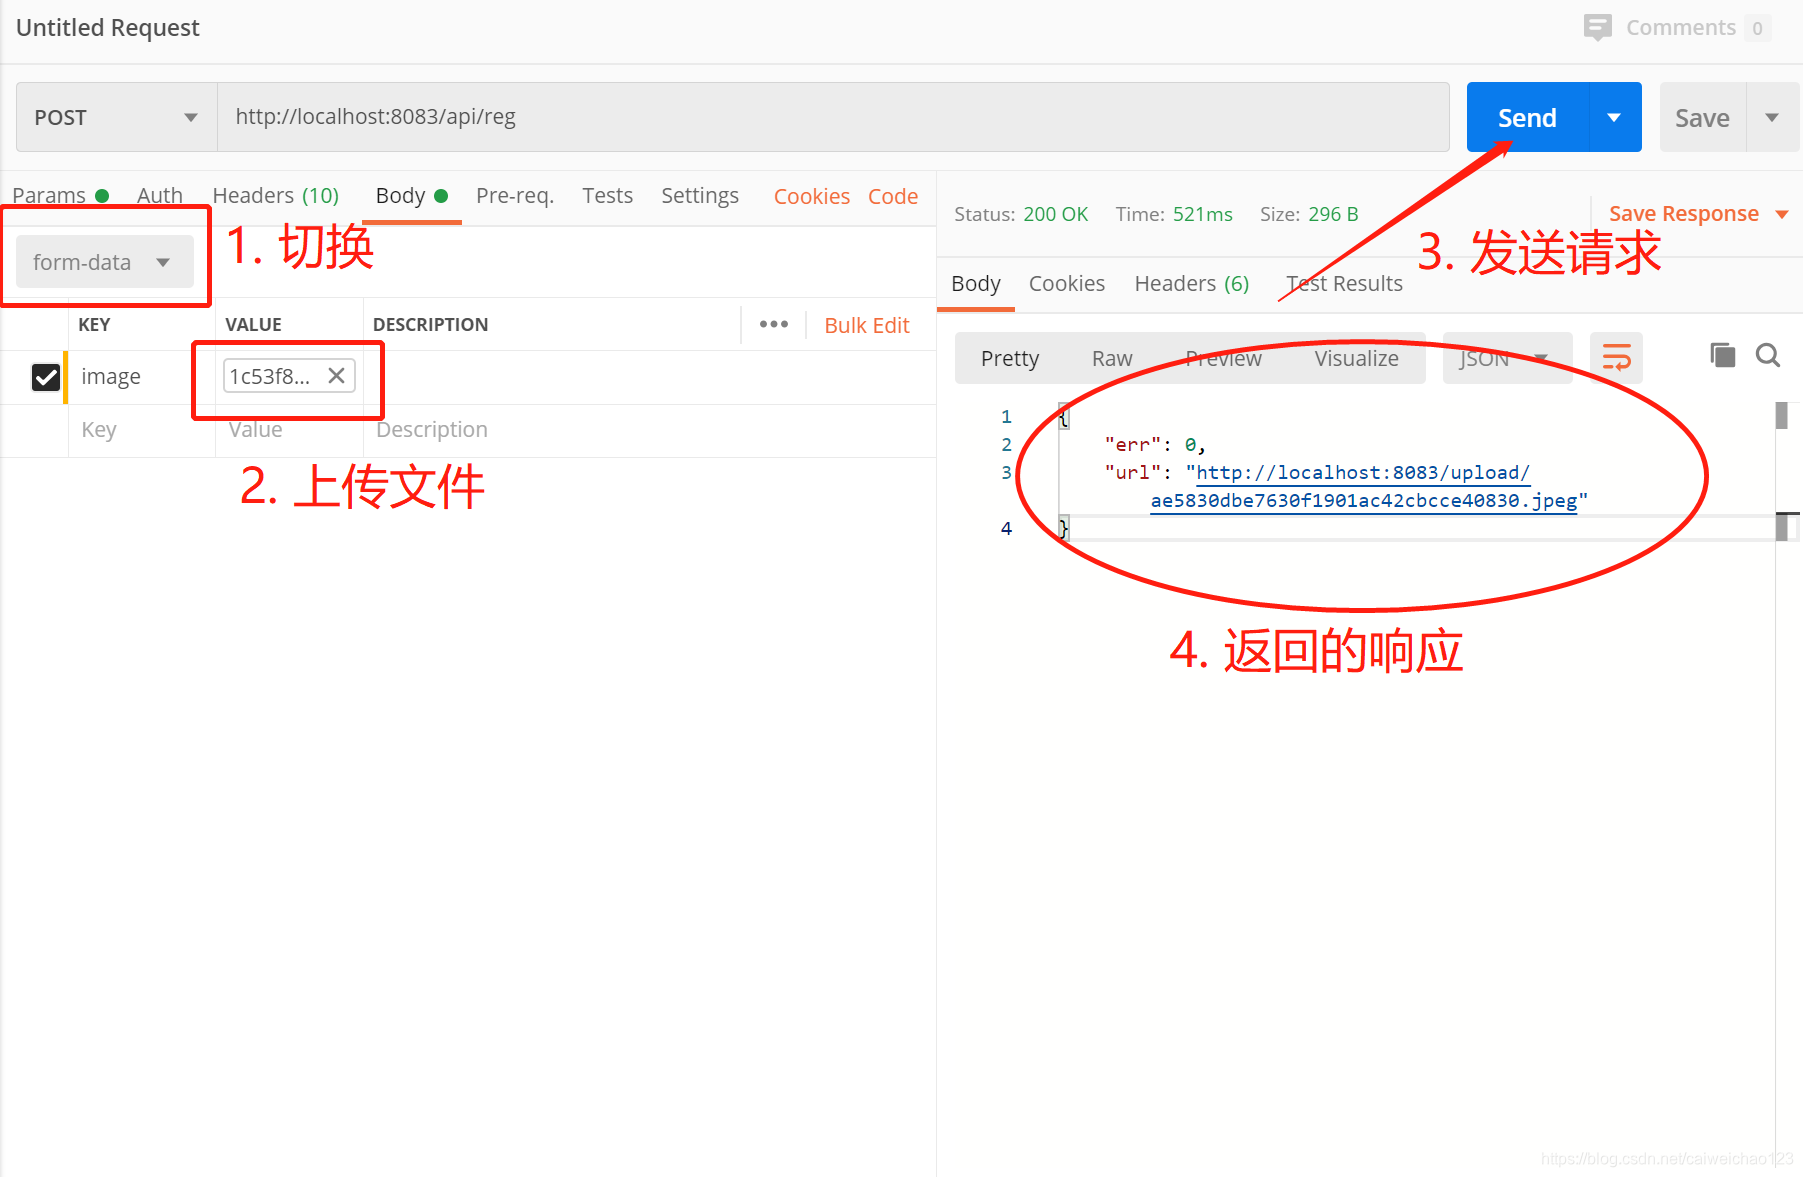This screenshot has height=1177, width=1803.
Task: Click the Untitled Request title
Action: click(108, 27)
